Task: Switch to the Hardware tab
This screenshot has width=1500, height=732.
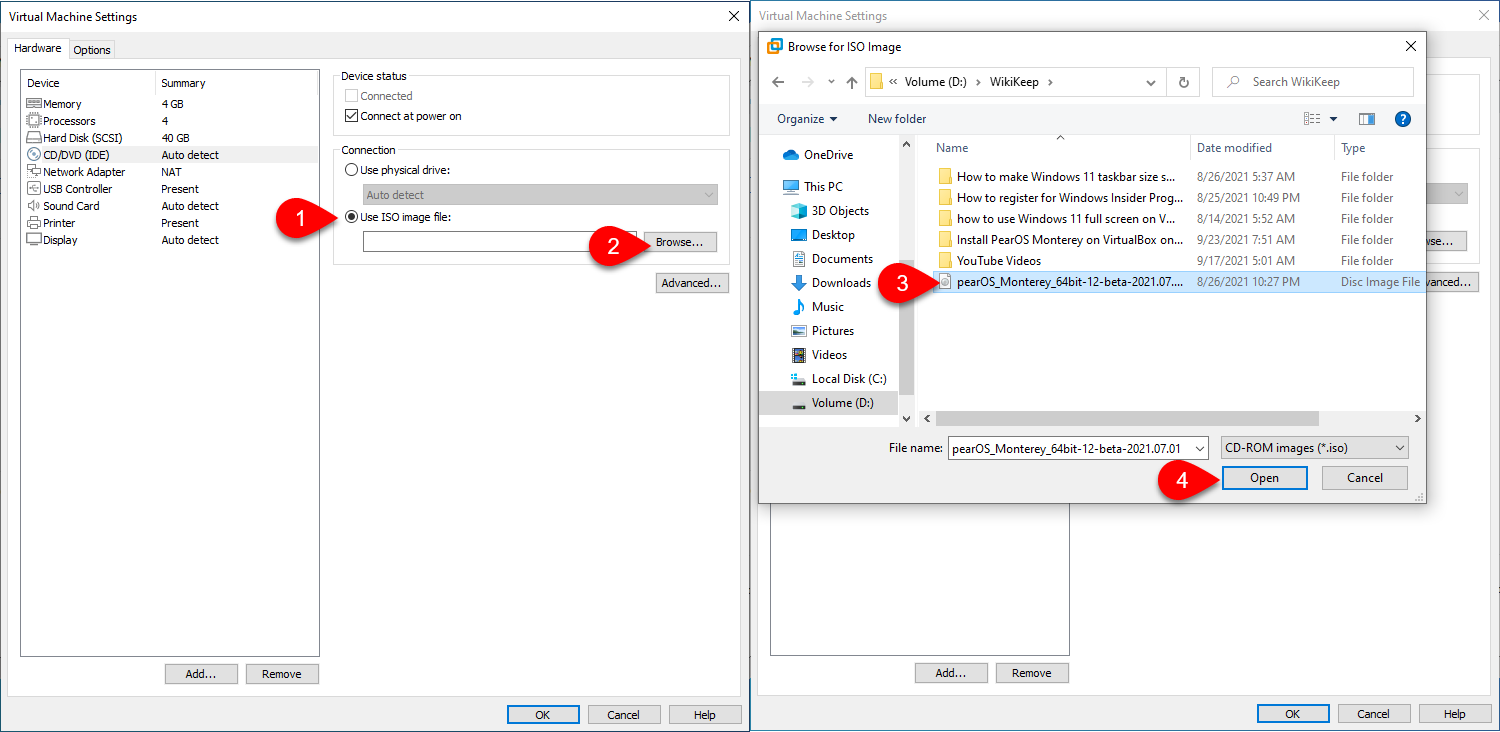Action: (x=37, y=48)
